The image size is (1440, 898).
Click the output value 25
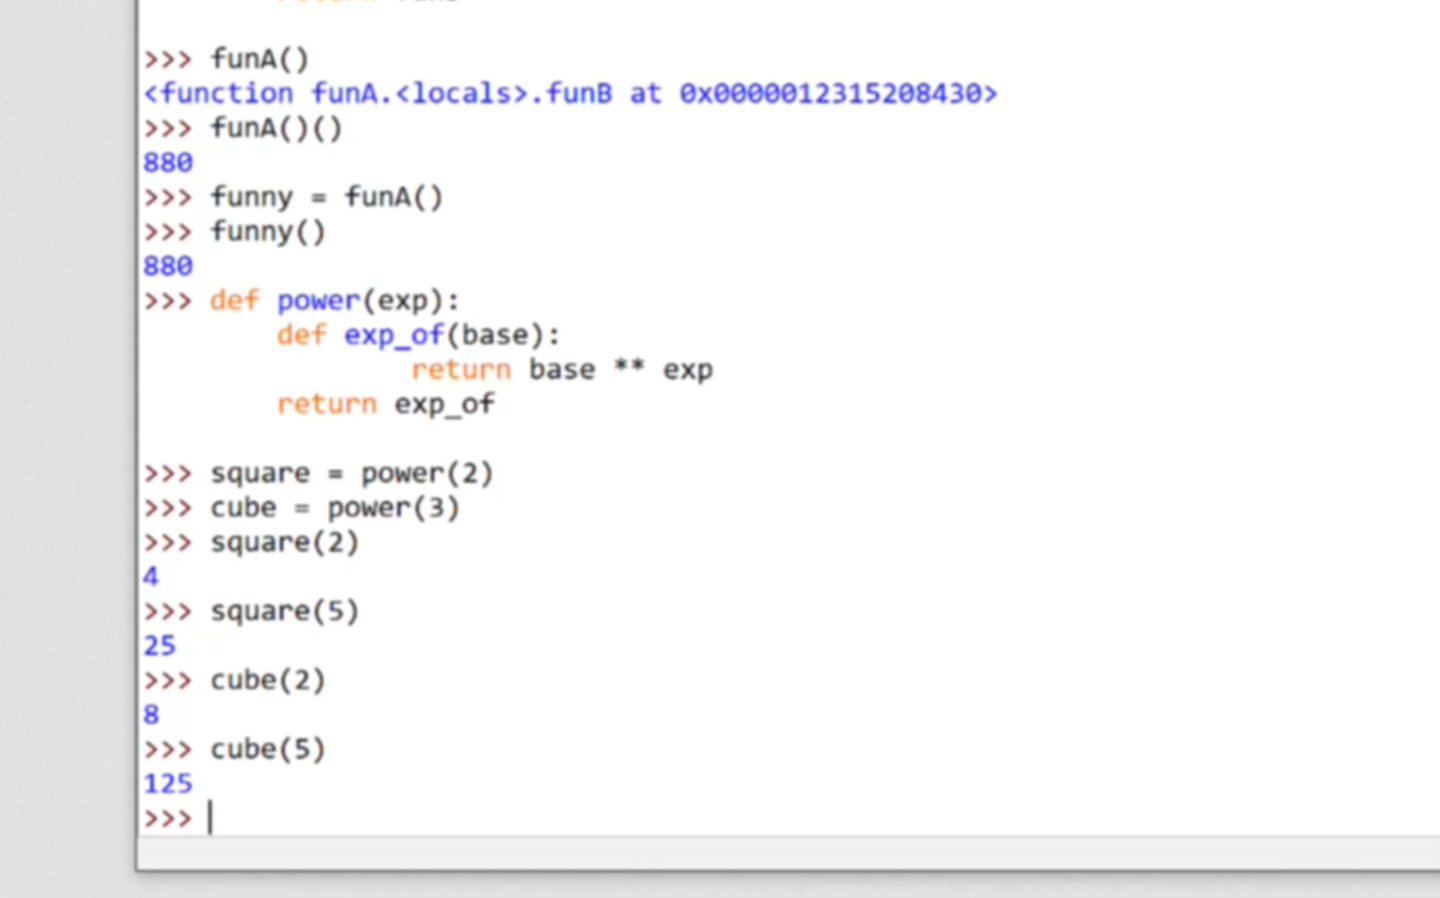[159, 646]
